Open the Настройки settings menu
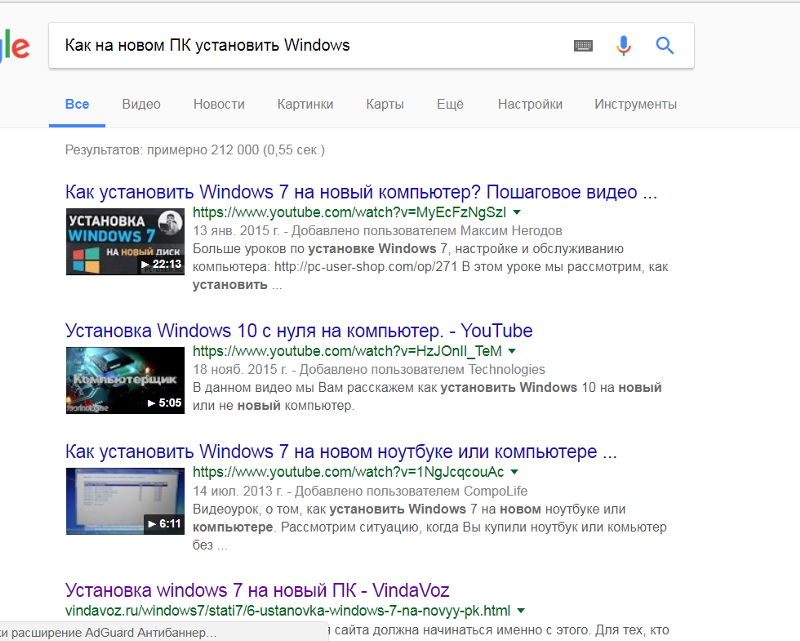The height and width of the screenshot is (641, 800). (x=530, y=105)
